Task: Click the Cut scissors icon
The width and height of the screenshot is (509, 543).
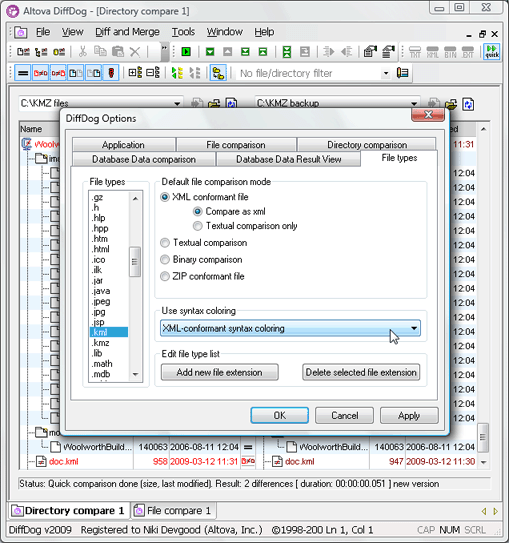Action: coord(82,52)
